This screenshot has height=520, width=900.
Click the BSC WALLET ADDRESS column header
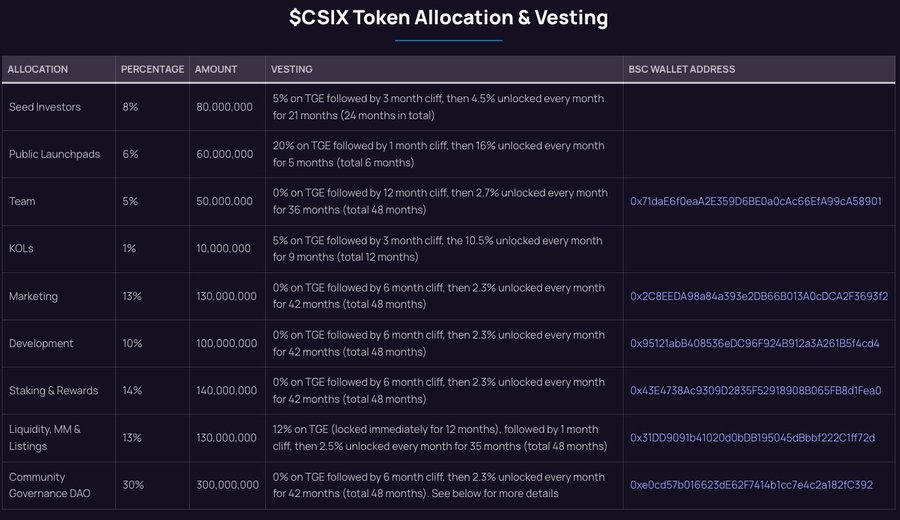click(x=681, y=69)
